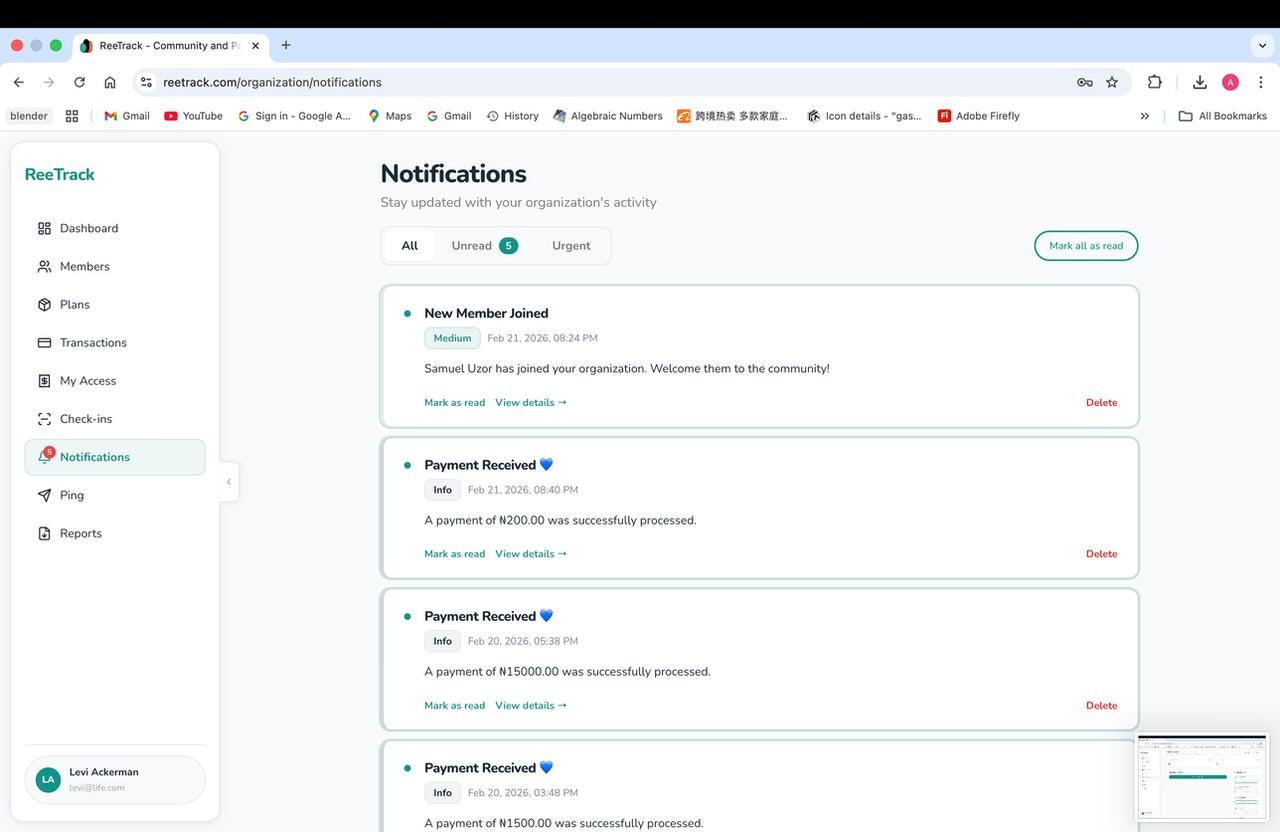Screen dimensions: 1280x832
Task: Open the Ping page
Action: coord(43,494)
